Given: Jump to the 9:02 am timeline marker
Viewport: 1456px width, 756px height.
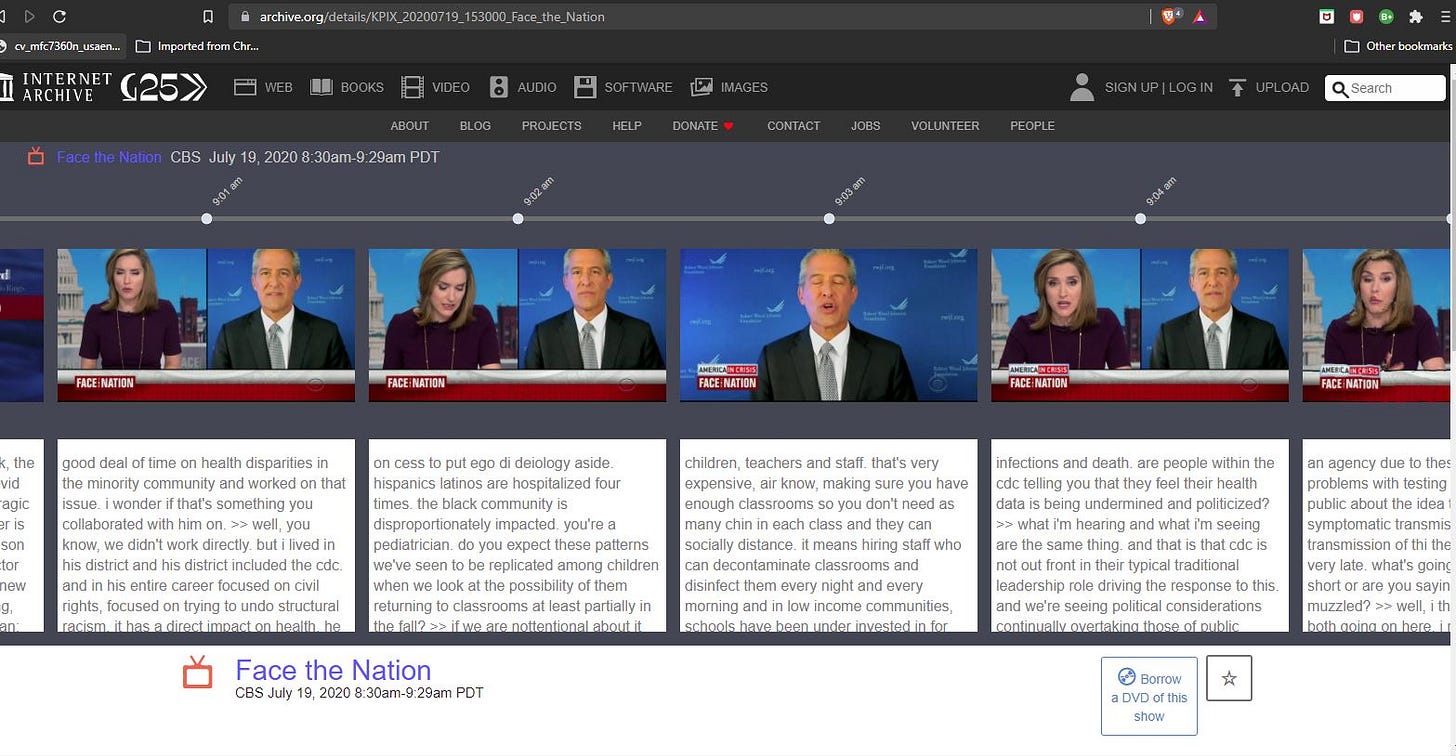Looking at the screenshot, I should pyautogui.click(x=518, y=218).
